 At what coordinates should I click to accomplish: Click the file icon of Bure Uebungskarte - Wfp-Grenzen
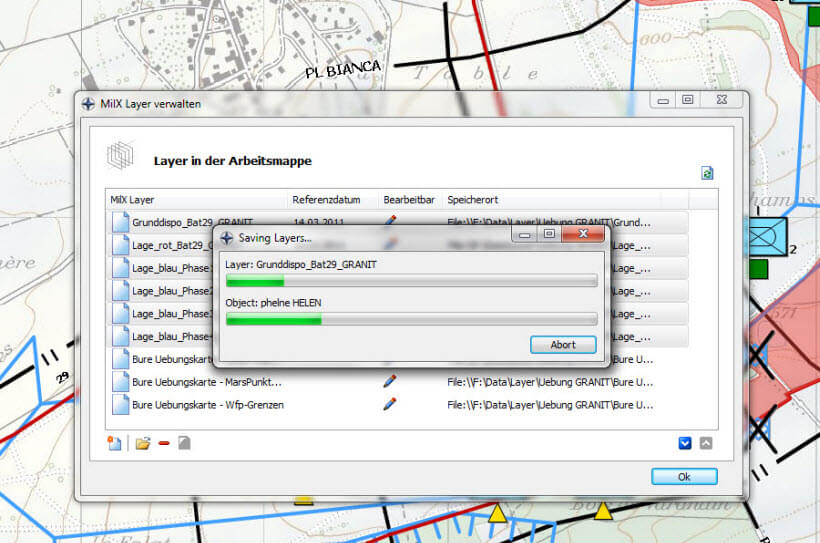(x=120, y=405)
